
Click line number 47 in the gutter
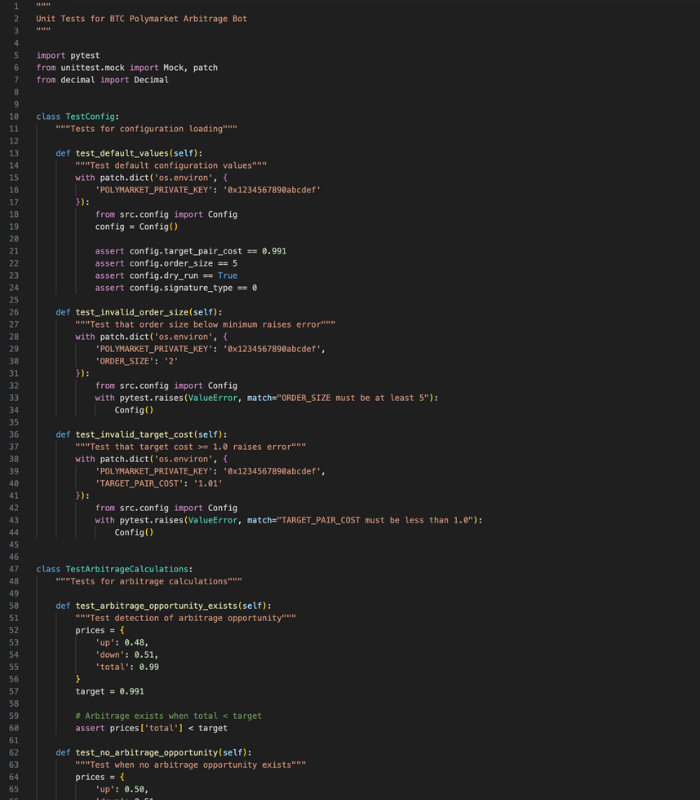pos(14,569)
